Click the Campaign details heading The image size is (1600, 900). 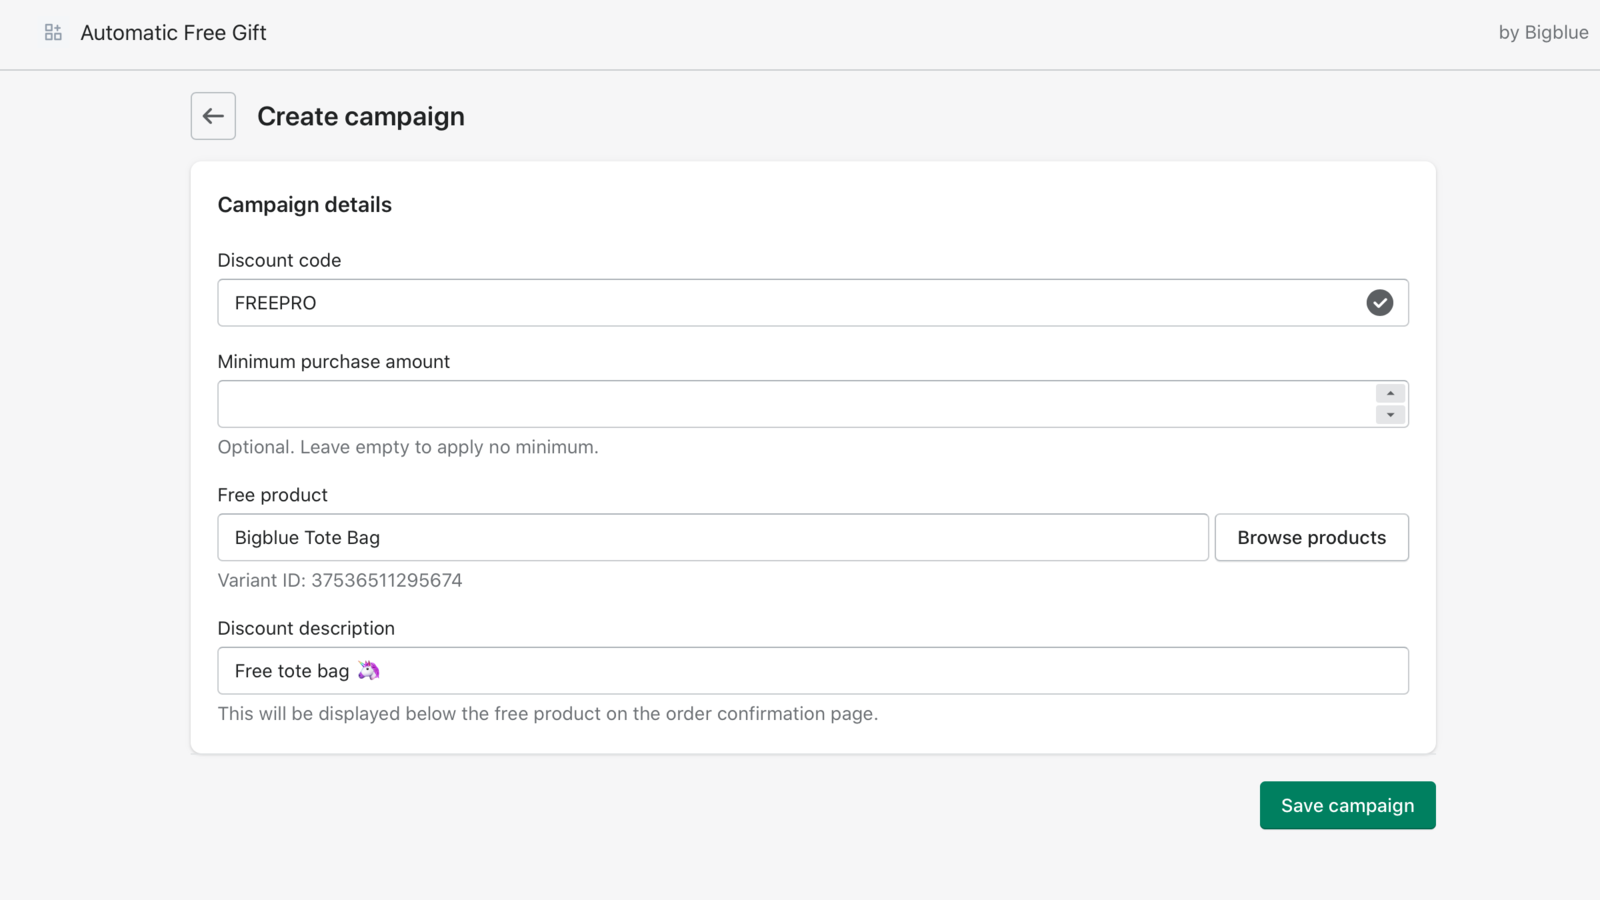pyautogui.click(x=304, y=204)
